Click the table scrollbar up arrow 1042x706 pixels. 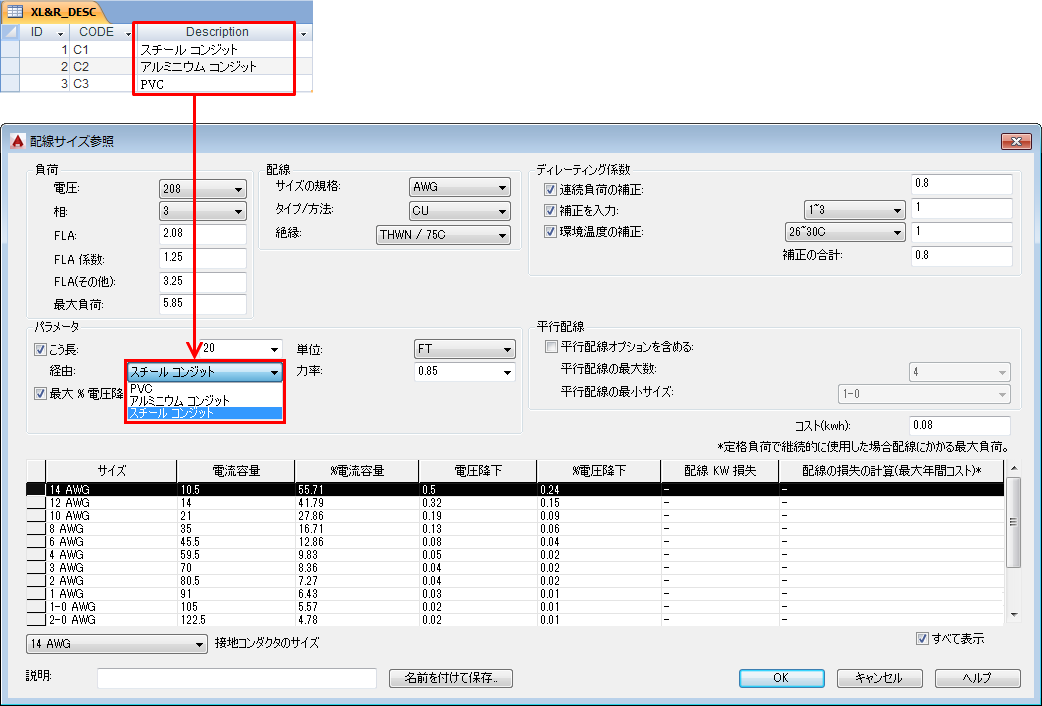point(1013,468)
